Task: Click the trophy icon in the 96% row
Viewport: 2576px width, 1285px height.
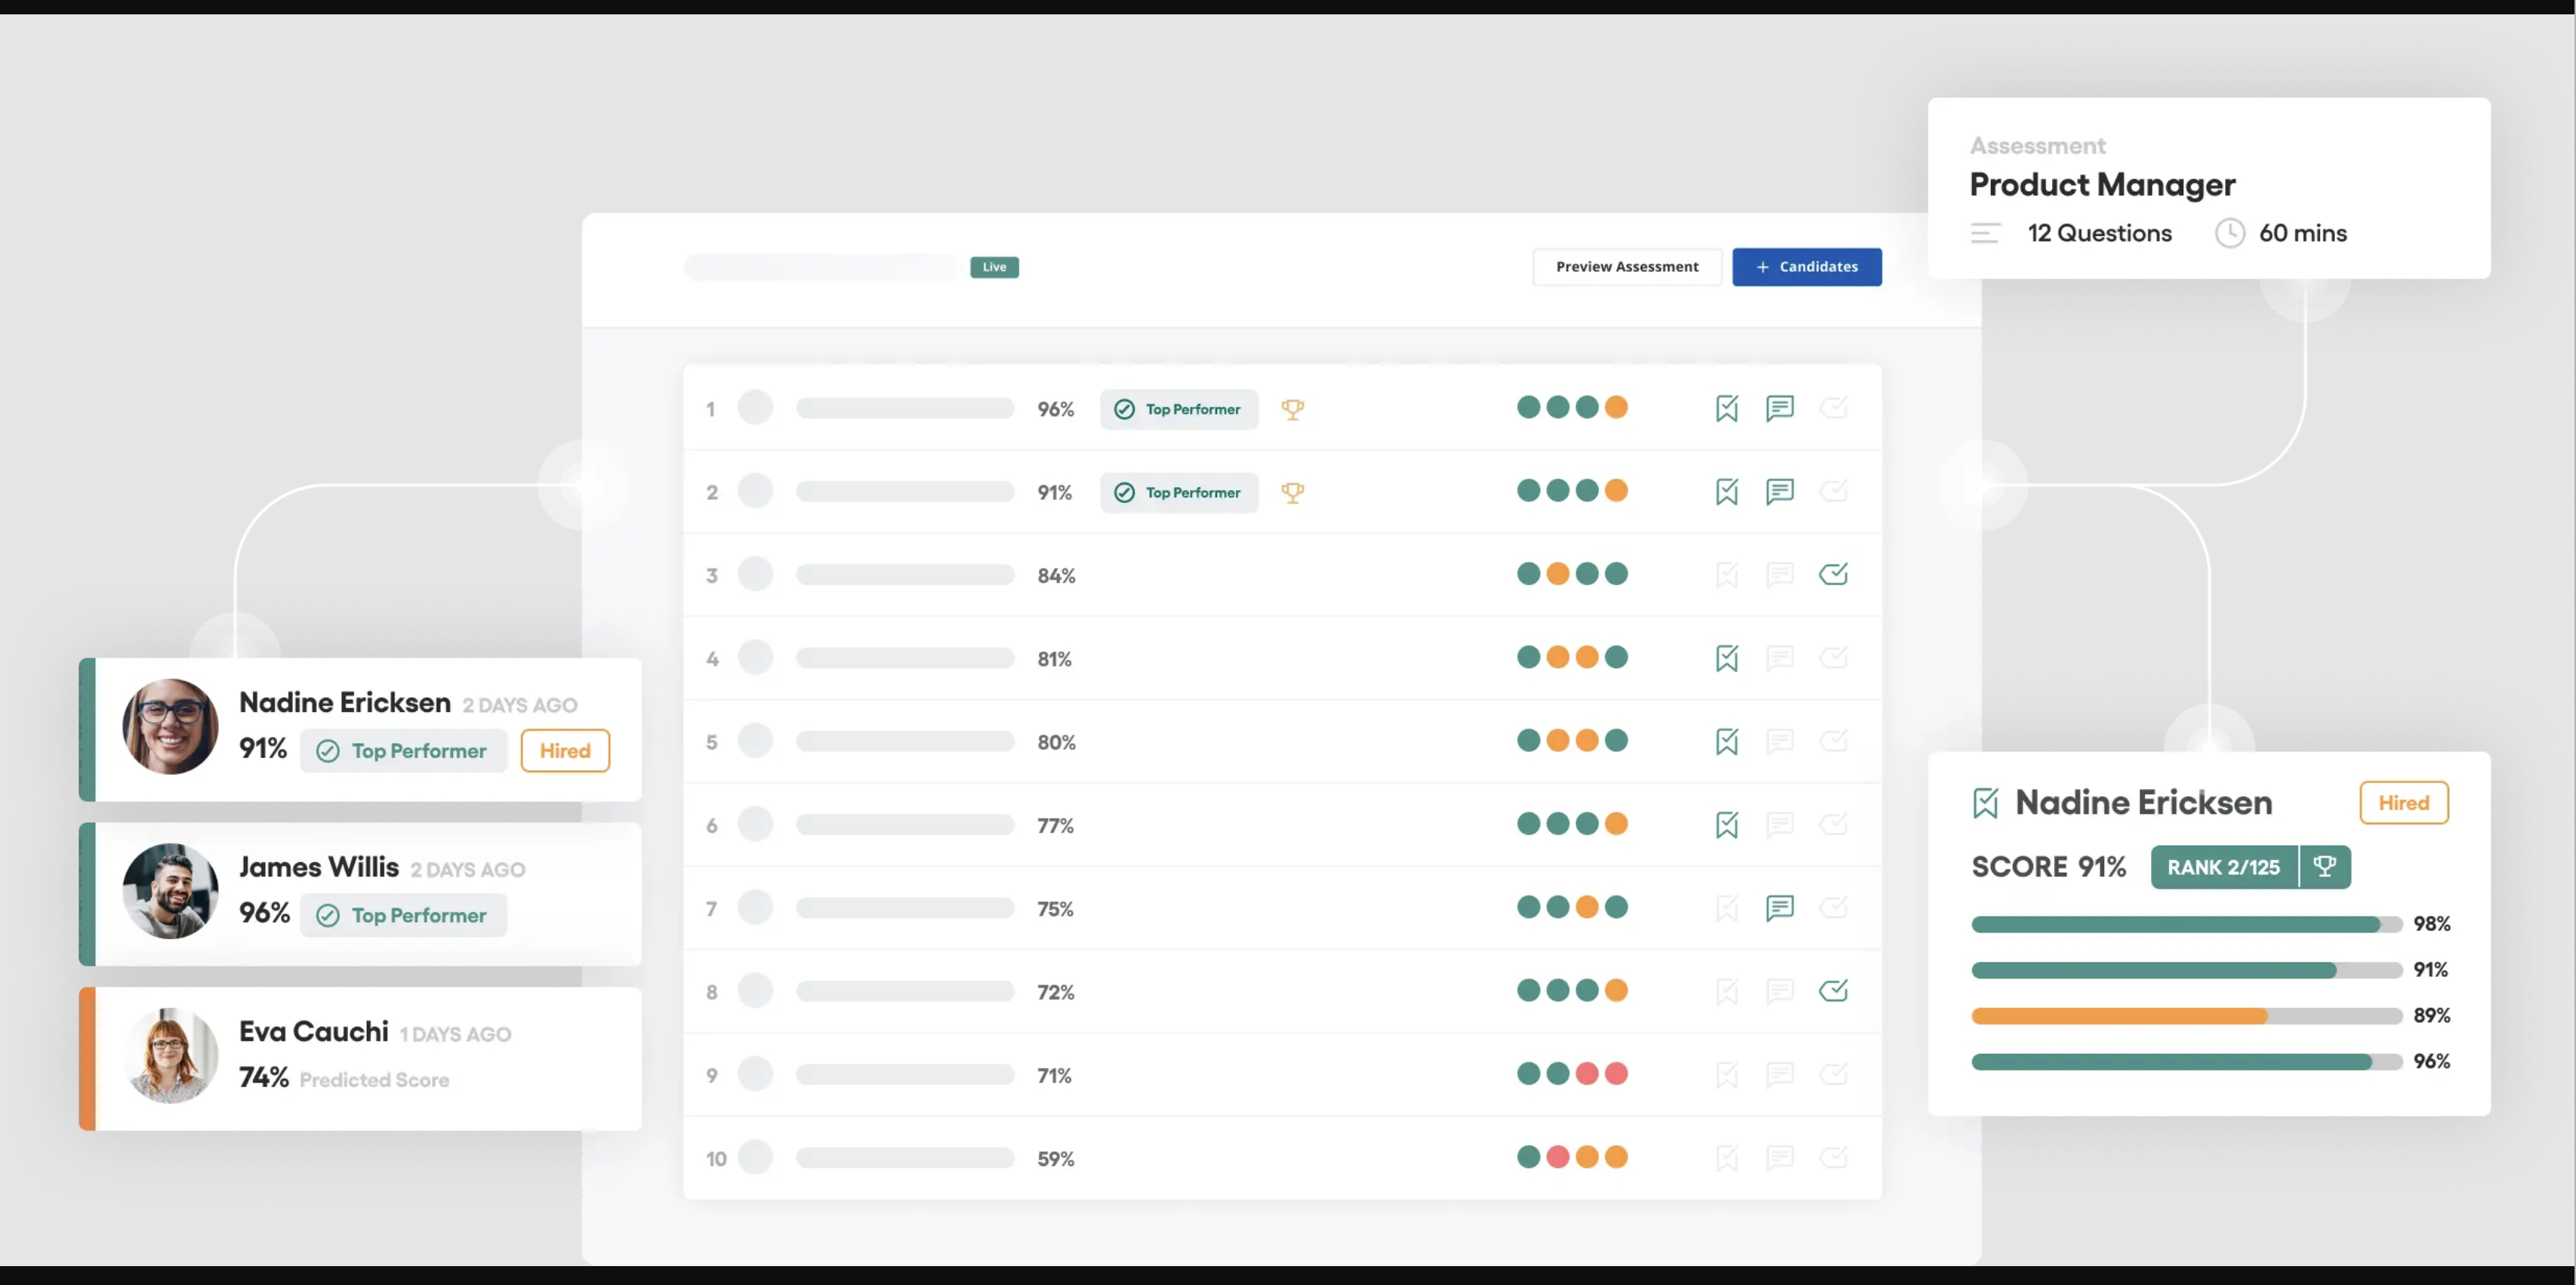Action: [x=1293, y=409]
